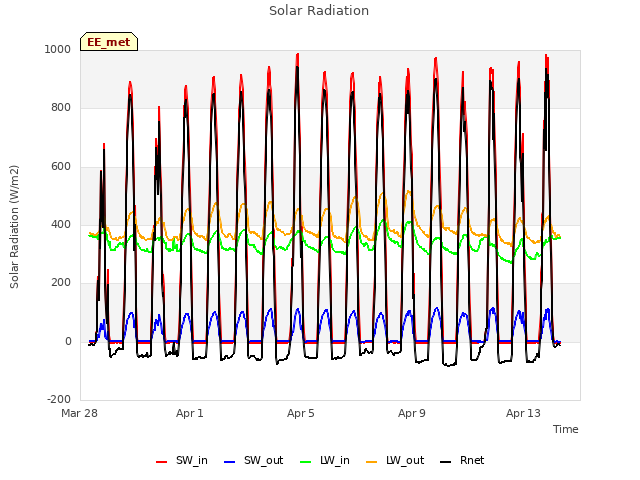Click the Mar 28 x-axis tick label

pyautogui.click(x=79, y=413)
